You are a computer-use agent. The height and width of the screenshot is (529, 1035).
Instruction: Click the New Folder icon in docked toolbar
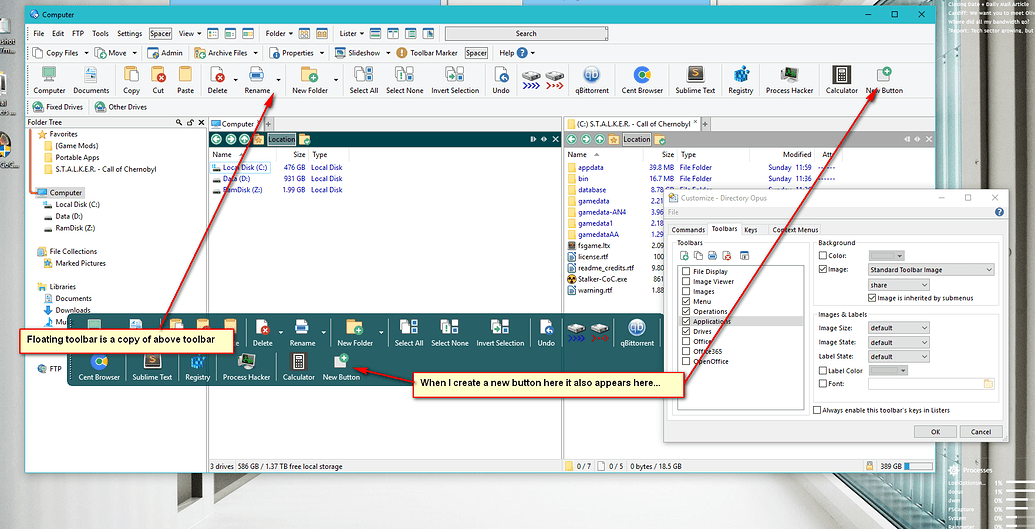click(x=310, y=75)
